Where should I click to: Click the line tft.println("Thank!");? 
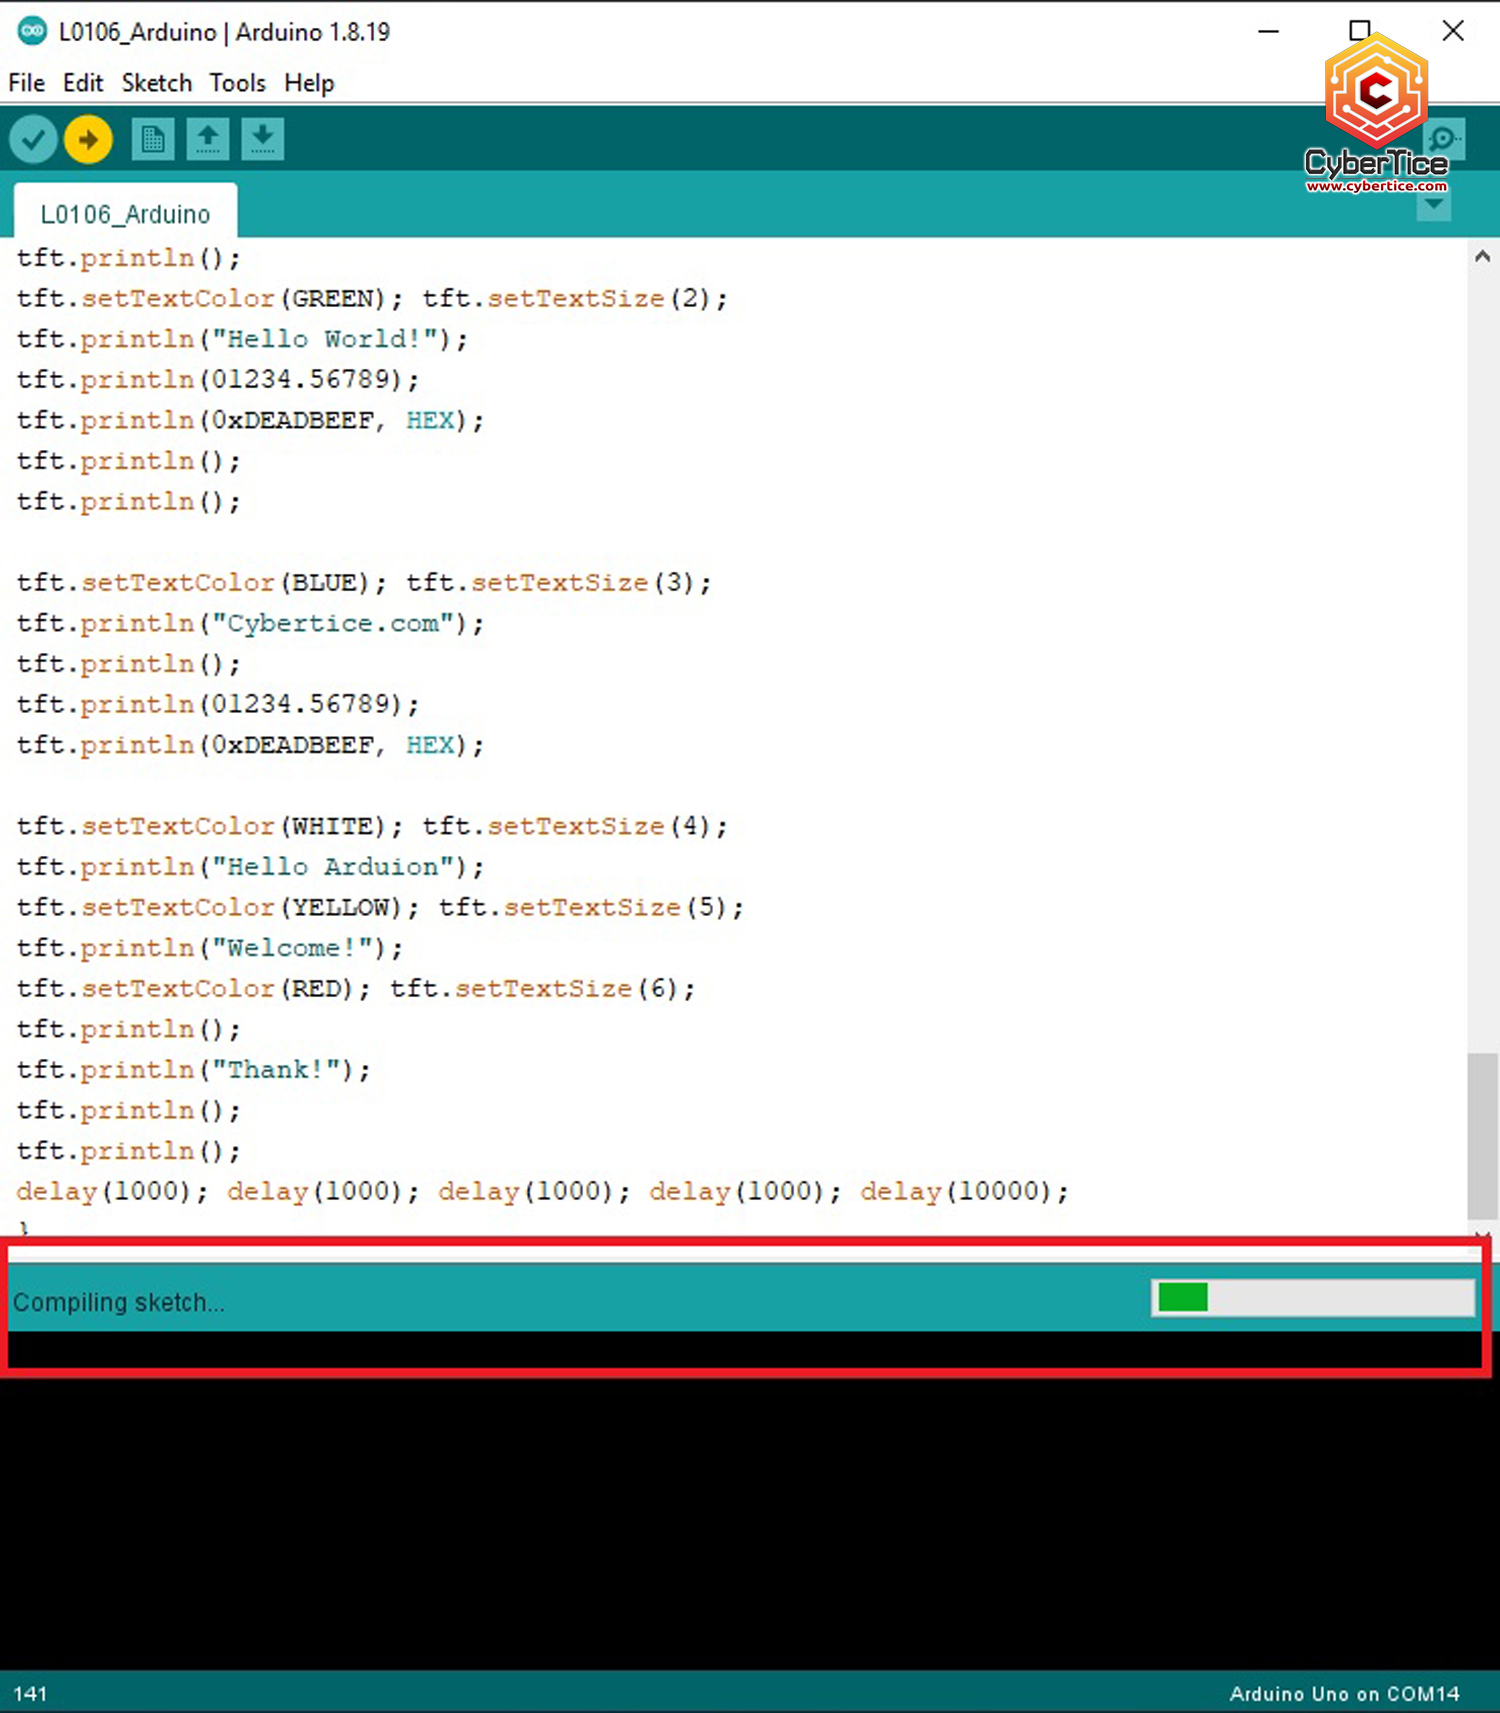pos(193,1069)
